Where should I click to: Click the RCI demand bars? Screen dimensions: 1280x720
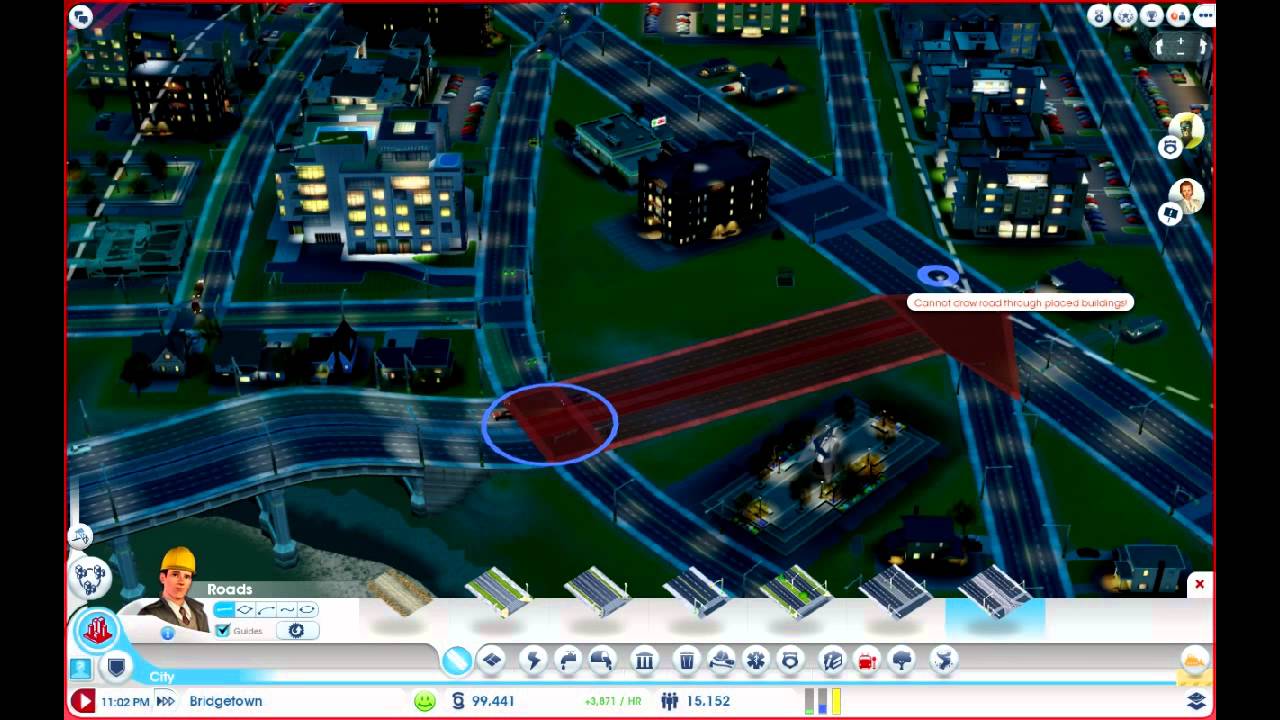click(x=823, y=701)
